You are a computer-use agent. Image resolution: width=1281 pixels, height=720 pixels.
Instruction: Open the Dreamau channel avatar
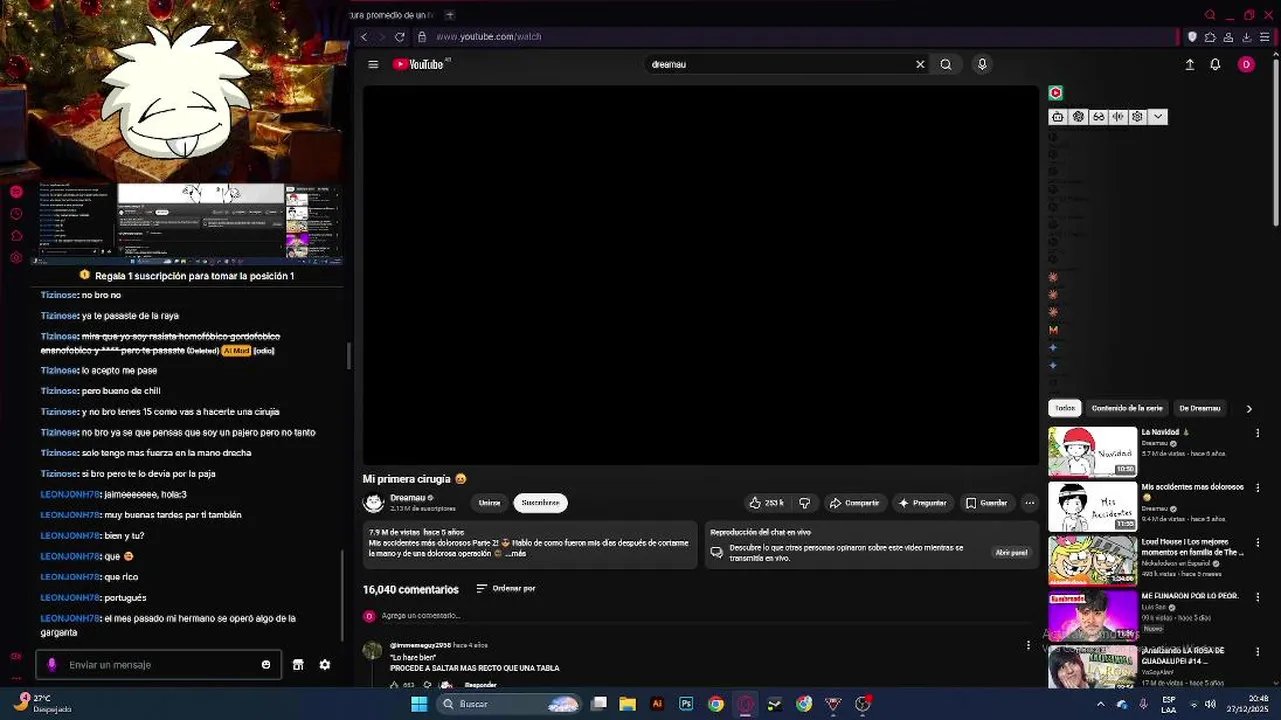374,503
